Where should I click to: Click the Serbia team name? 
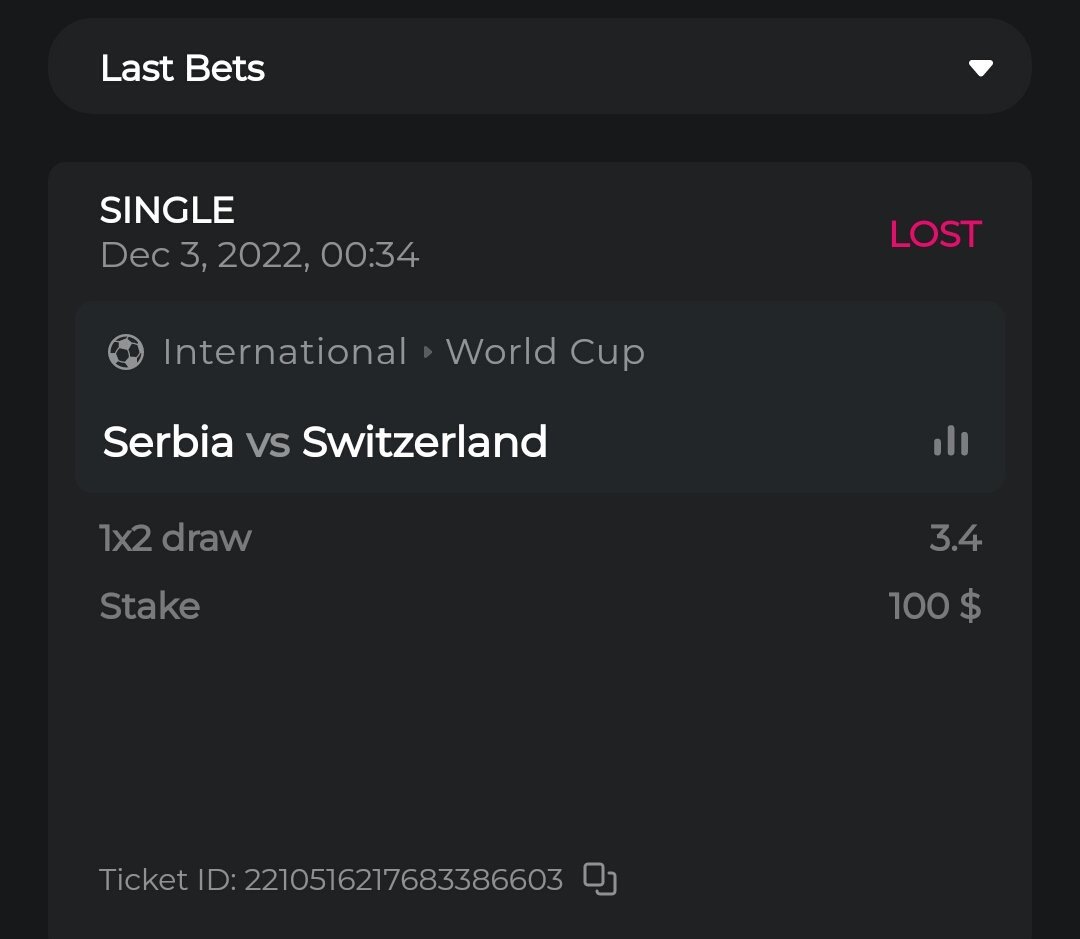[x=168, y=442]
